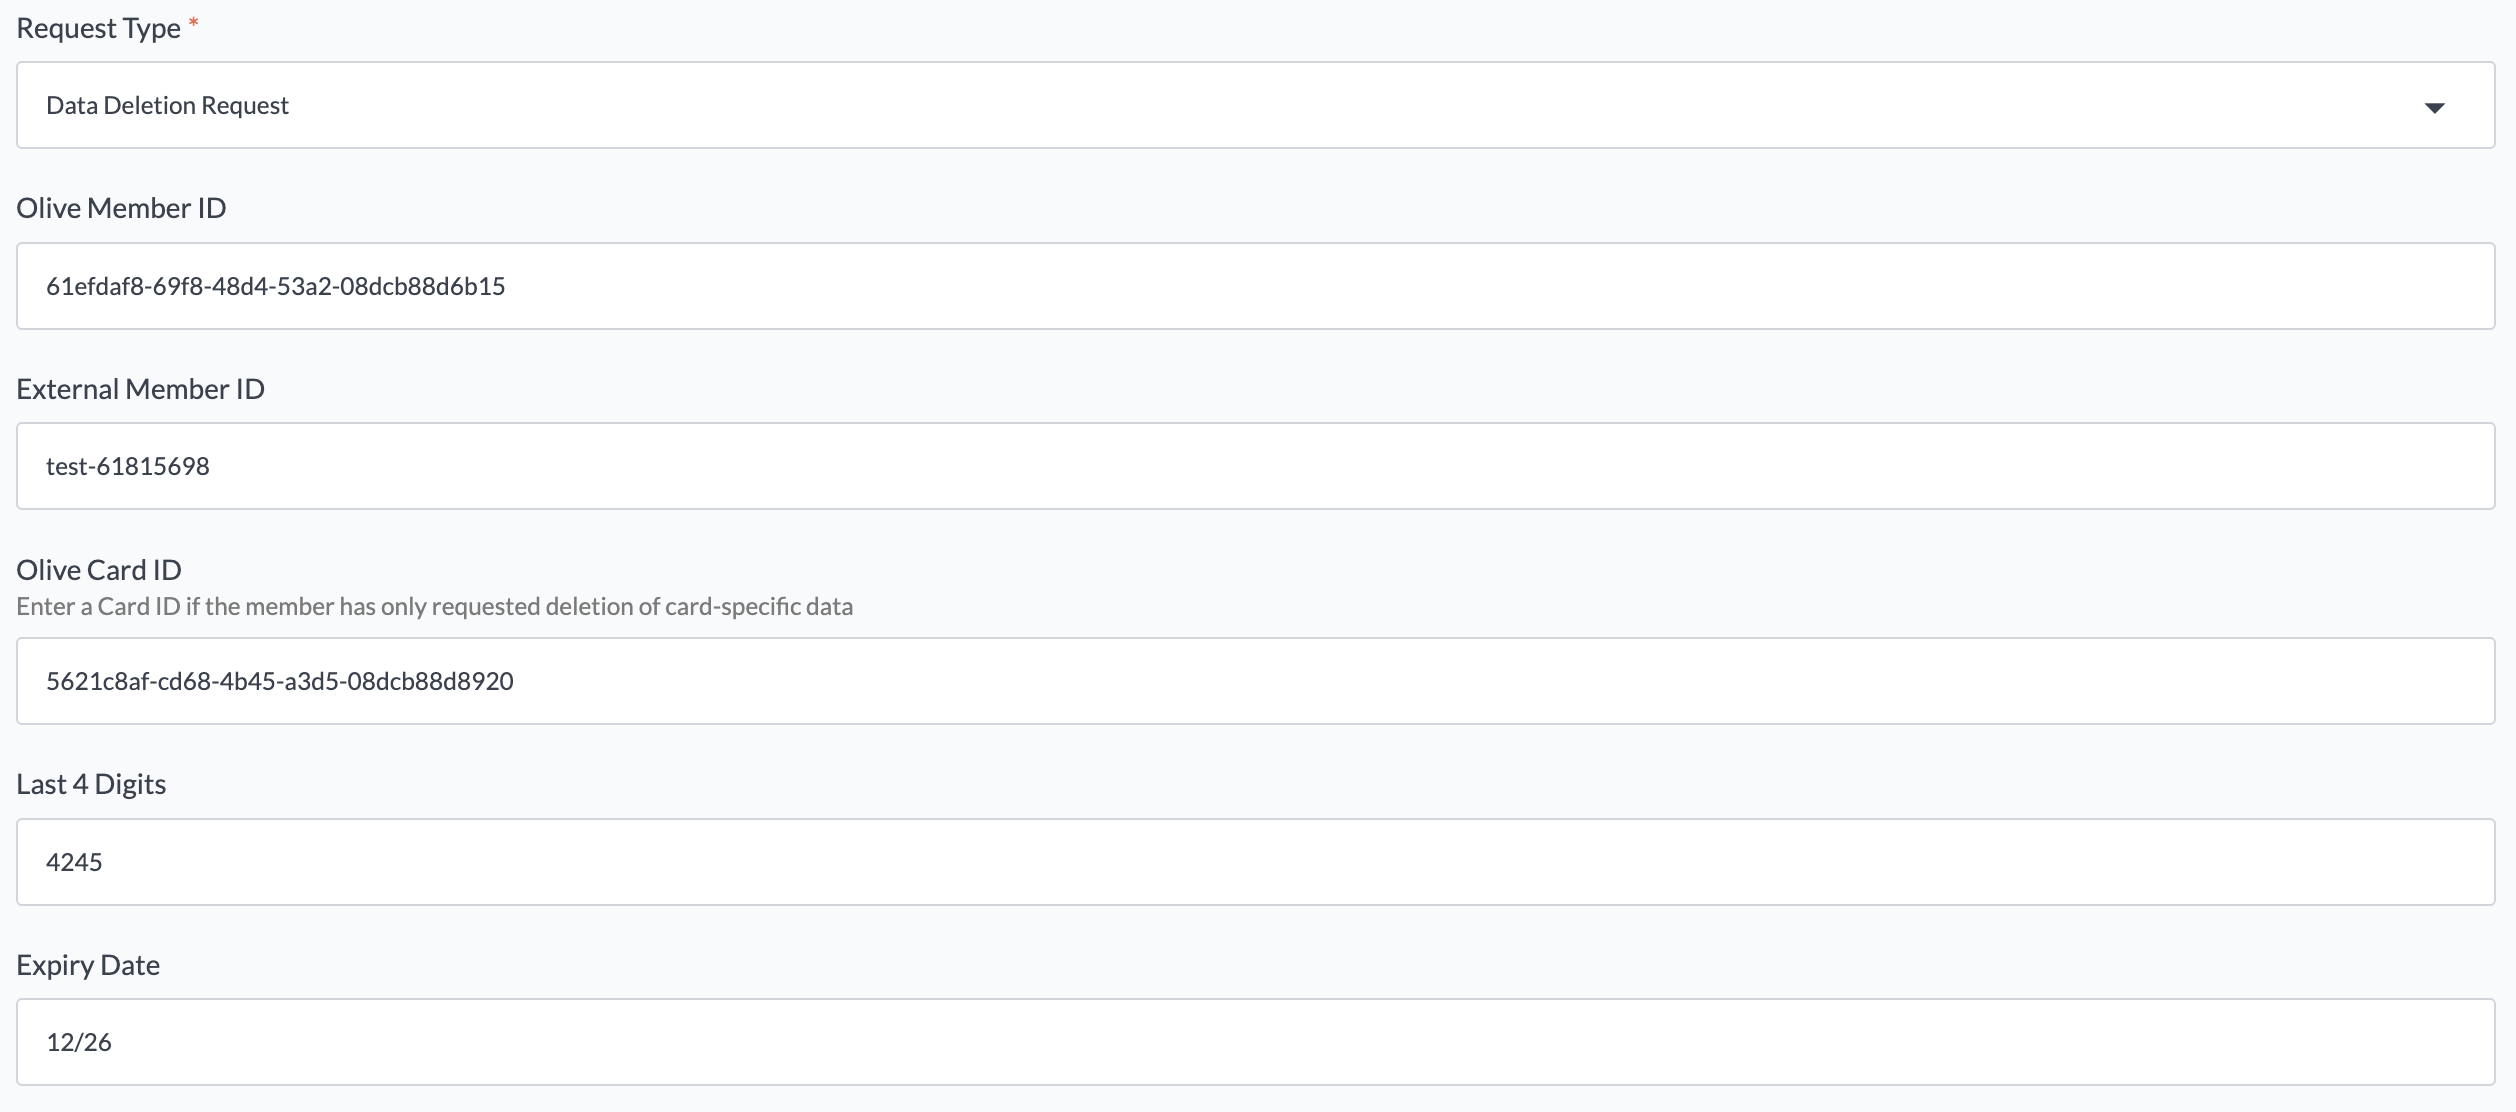The width and height of the screenshot is (2516, 1112).
Task: Click the Request Type label
Action: click(x=99, y=29)
